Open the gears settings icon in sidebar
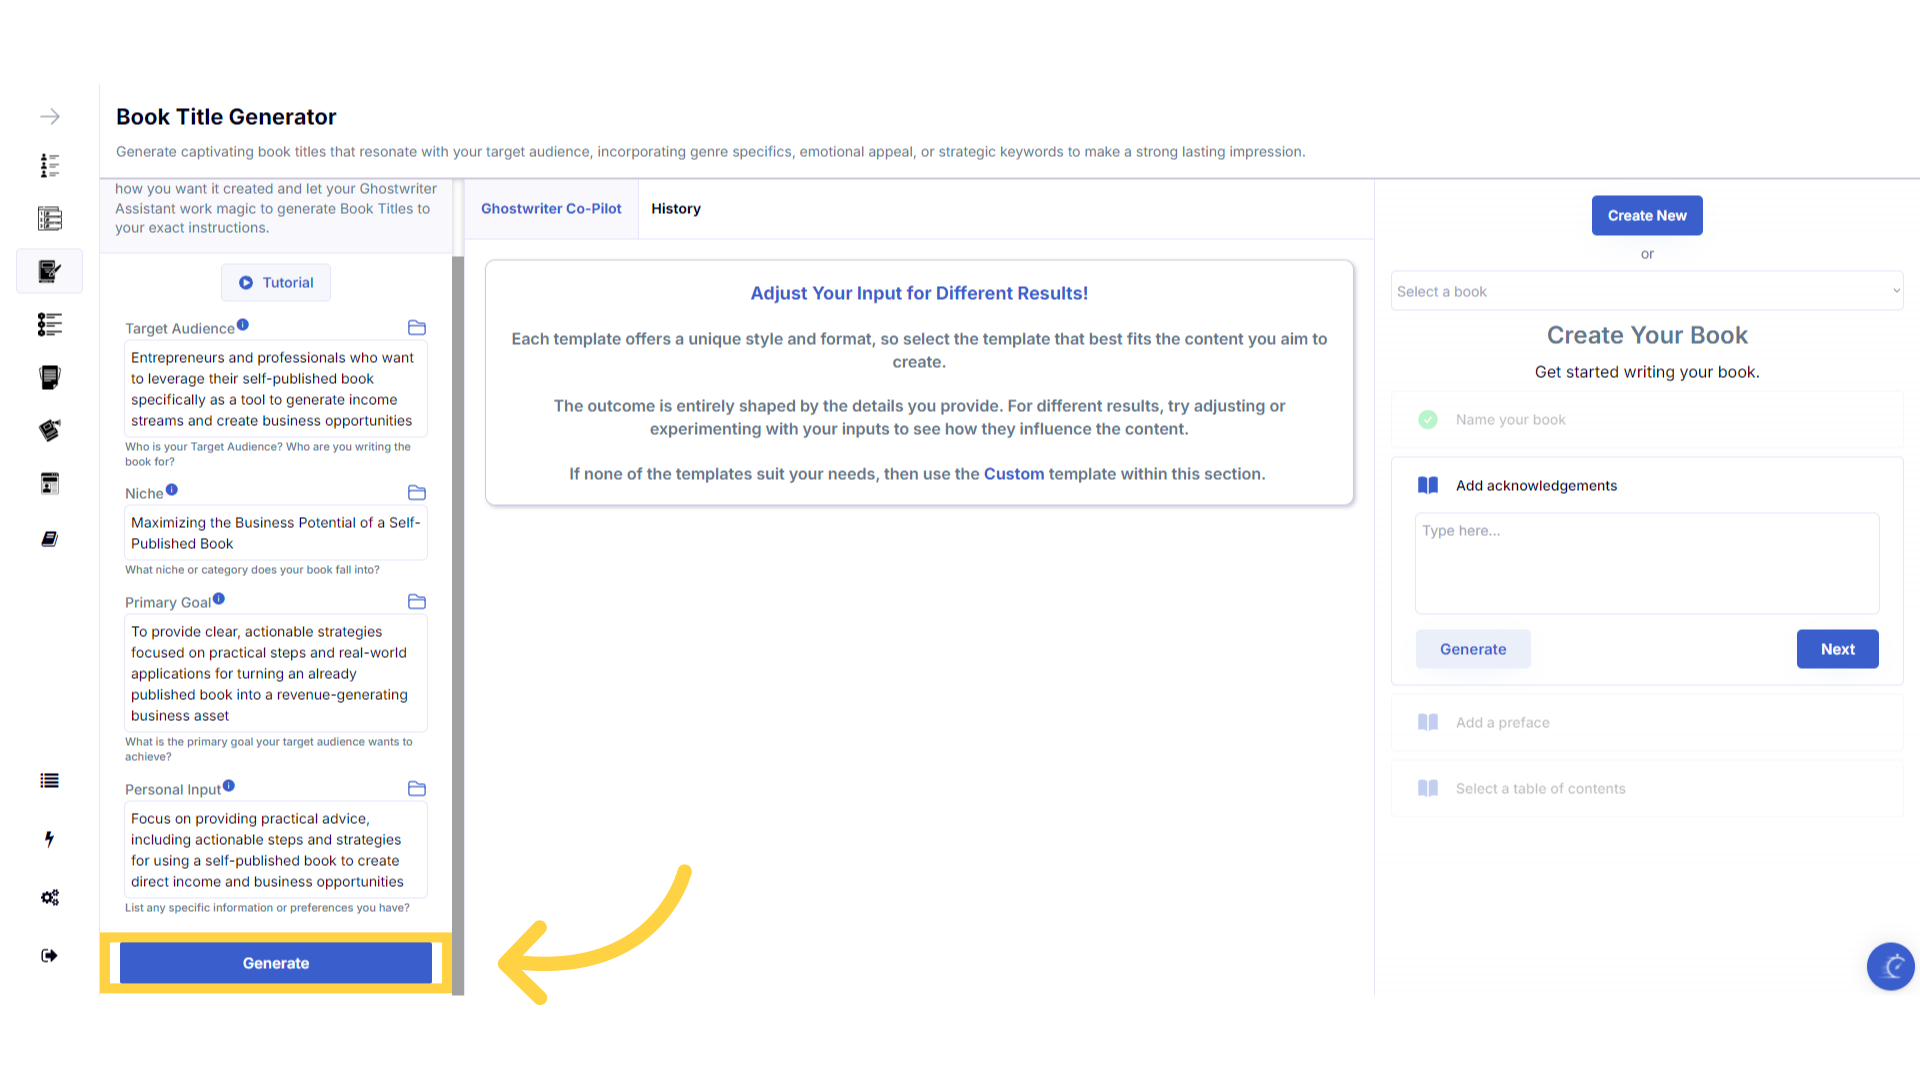Screen dimensions: 1920x1080 point(50,897)
